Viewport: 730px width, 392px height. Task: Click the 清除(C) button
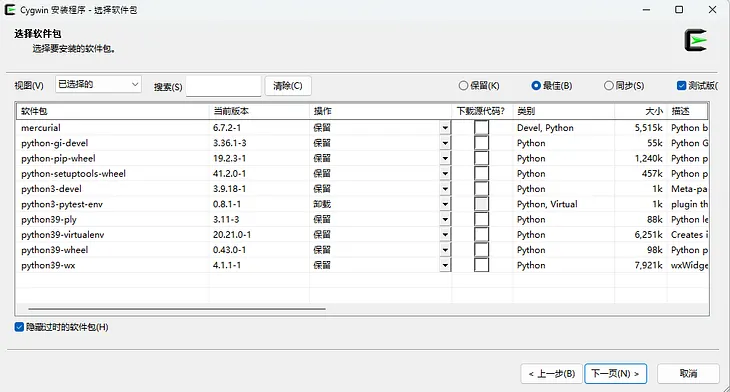tap(288, 86)
